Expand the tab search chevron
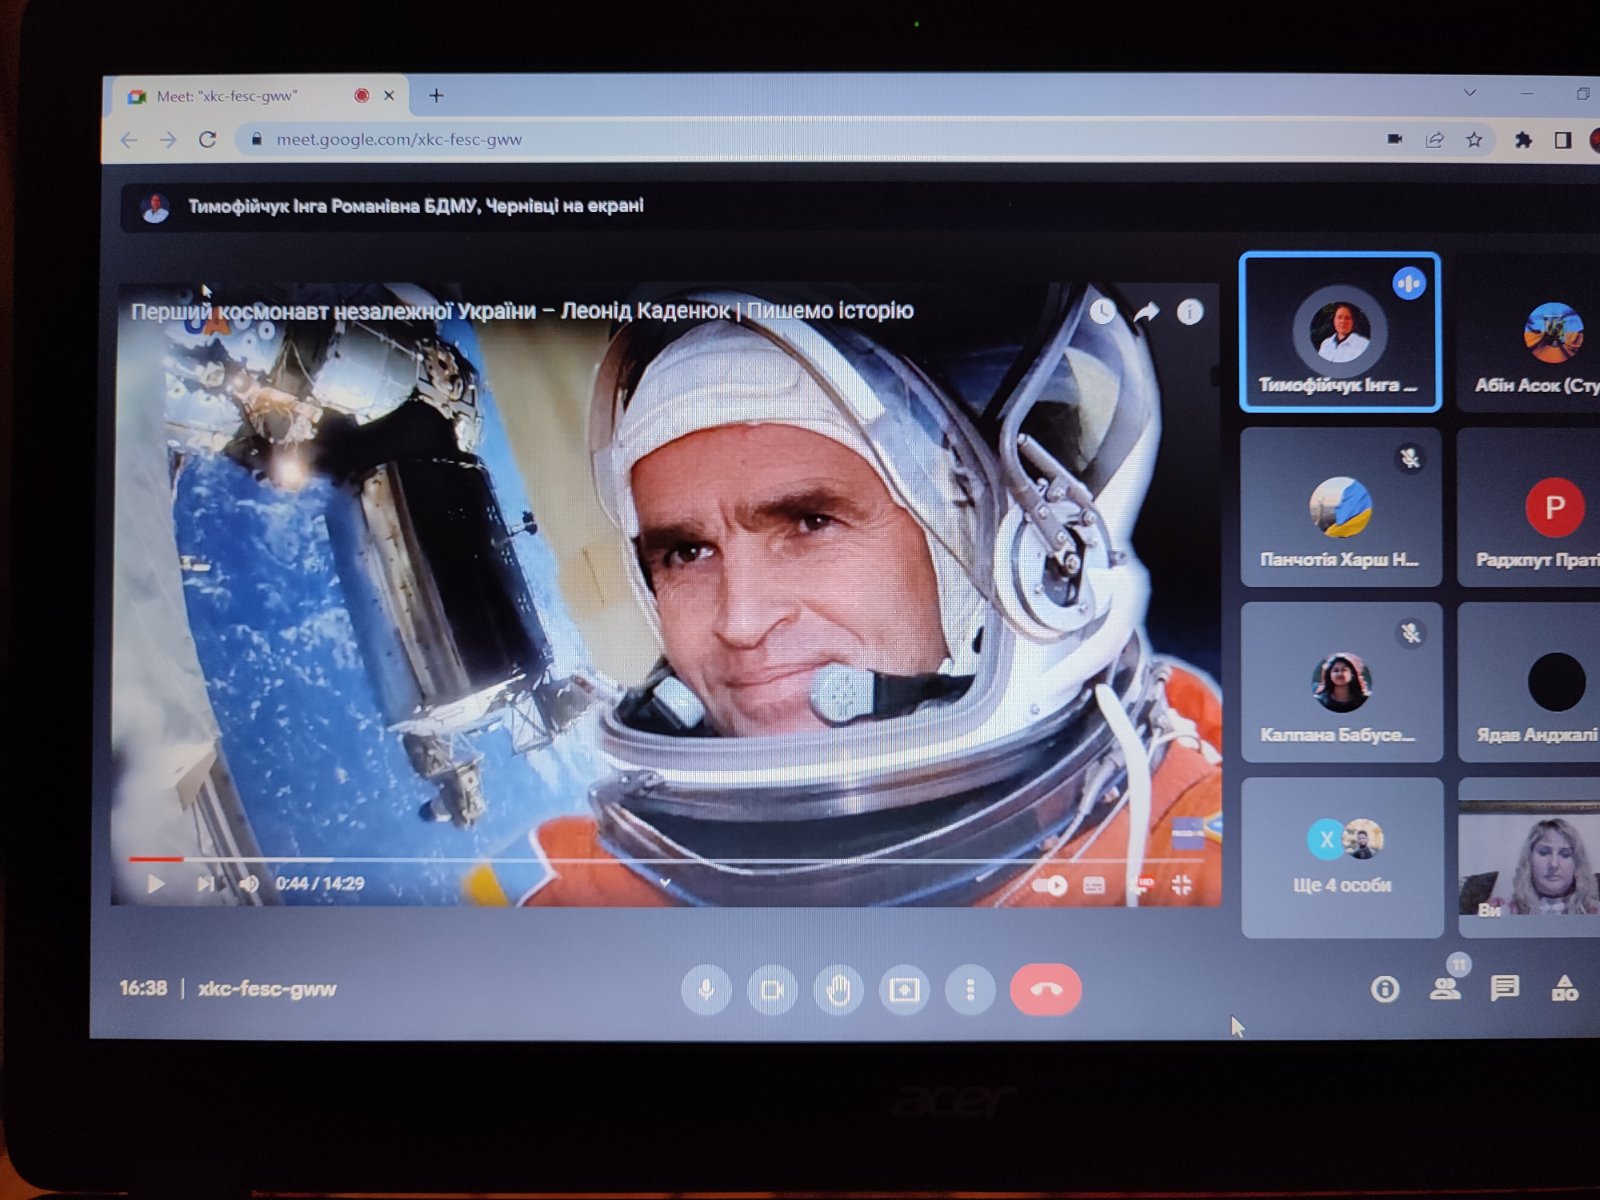 point(1469,93)
